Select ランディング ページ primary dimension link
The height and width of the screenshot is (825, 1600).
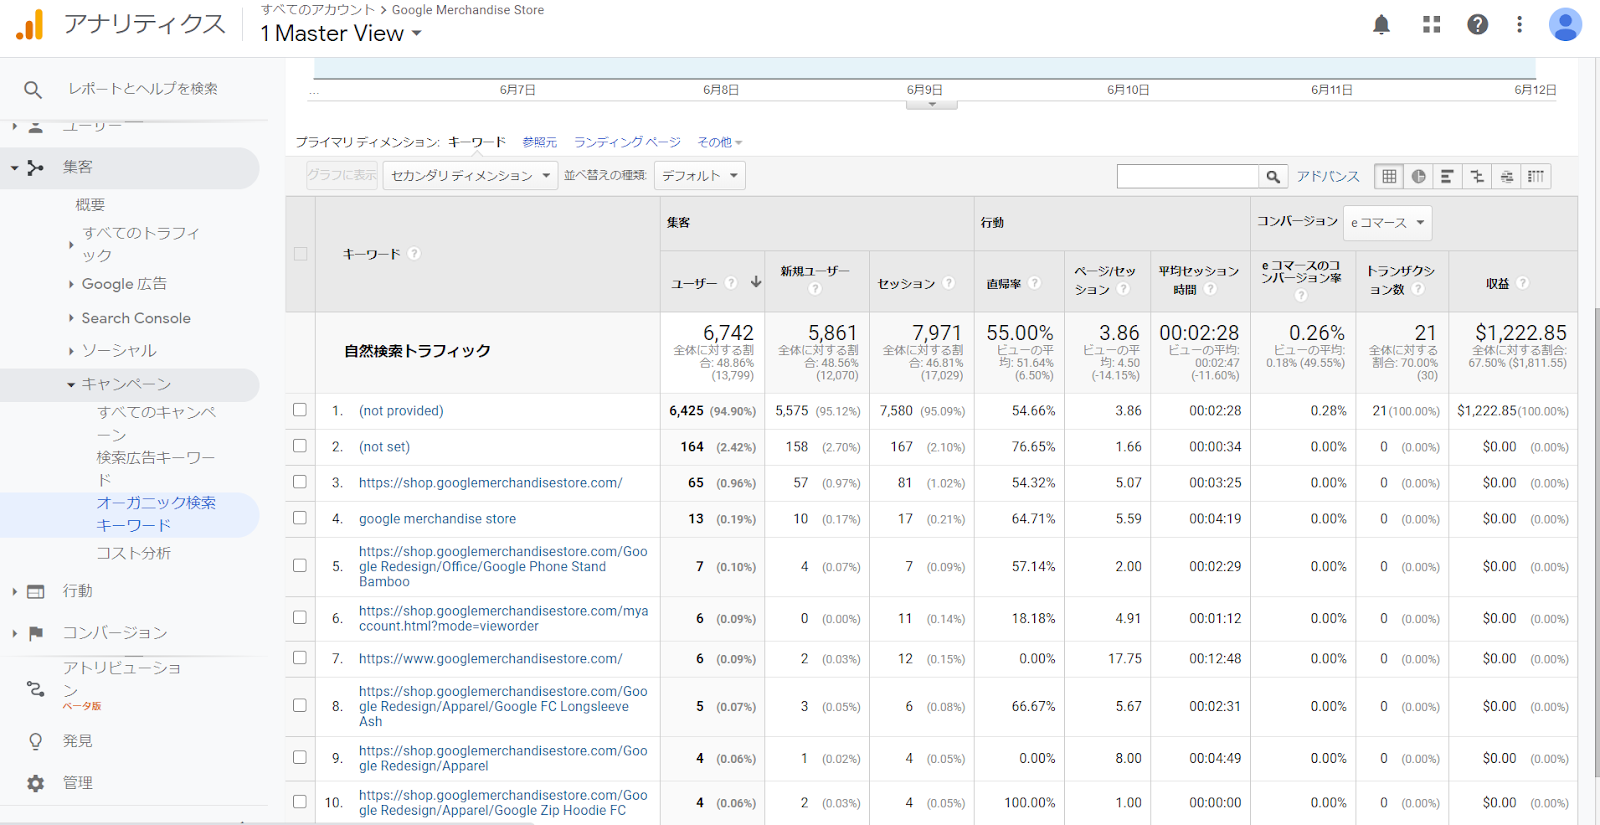pyautogui.click(x=627, y=143)
